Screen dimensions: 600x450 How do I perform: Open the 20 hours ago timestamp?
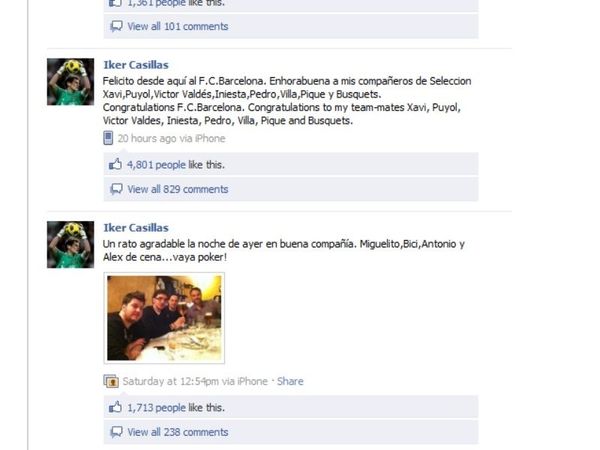(147, 138)
